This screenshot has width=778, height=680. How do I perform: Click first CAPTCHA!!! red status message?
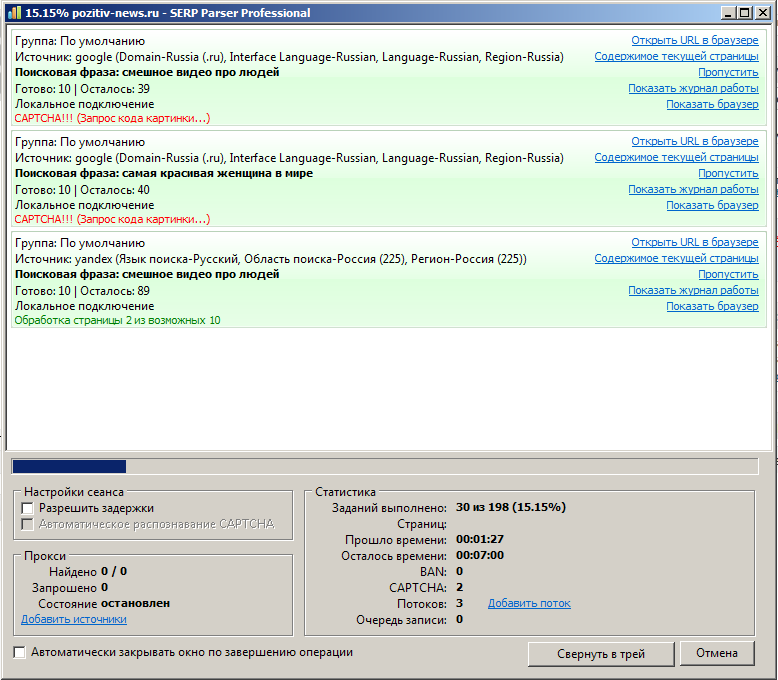[x=112, y=118]
